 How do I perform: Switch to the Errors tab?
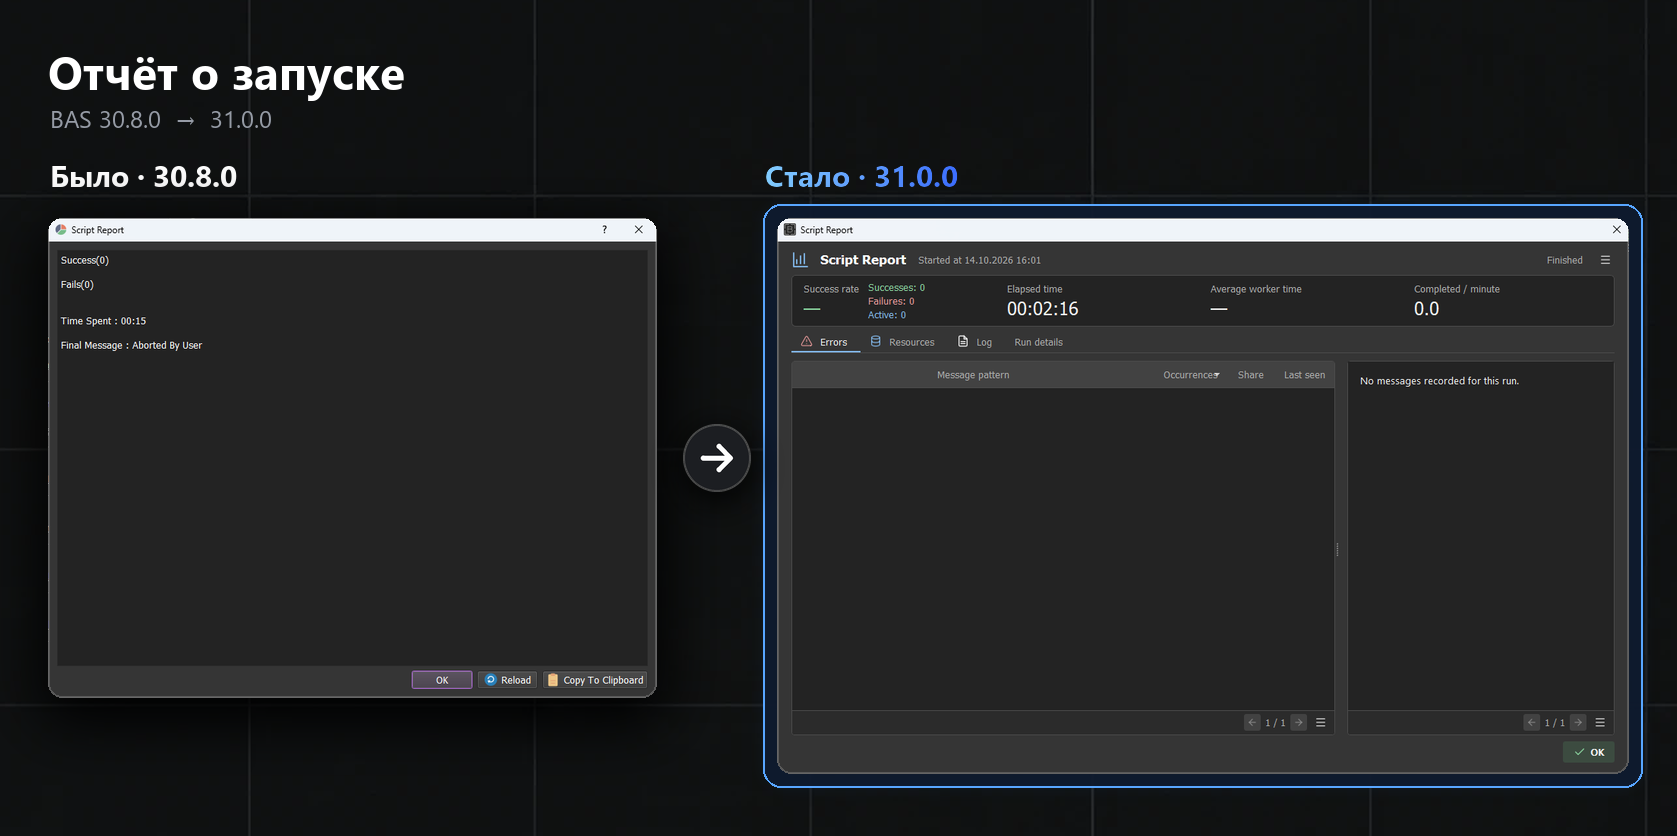(x=825, y=342)
